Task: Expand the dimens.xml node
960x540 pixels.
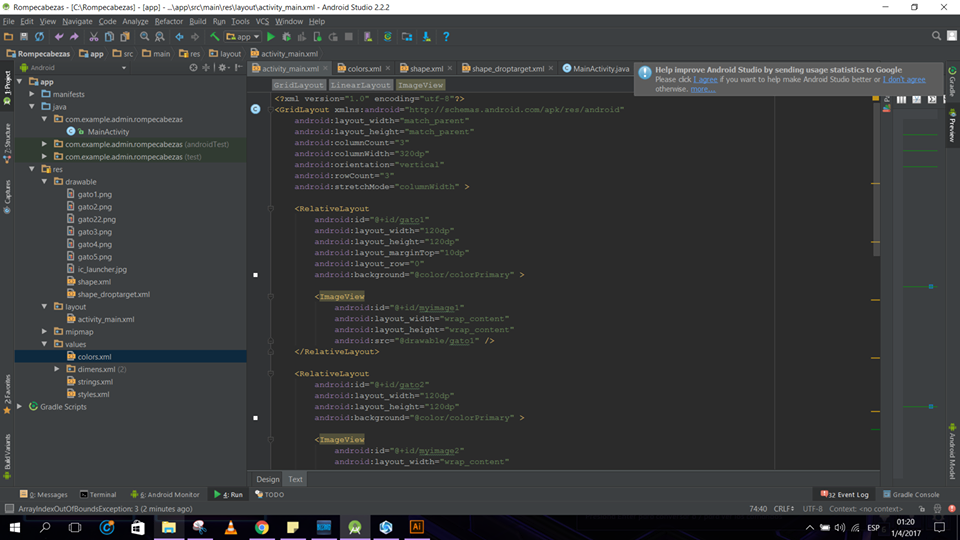Action: tap(57, 369)
